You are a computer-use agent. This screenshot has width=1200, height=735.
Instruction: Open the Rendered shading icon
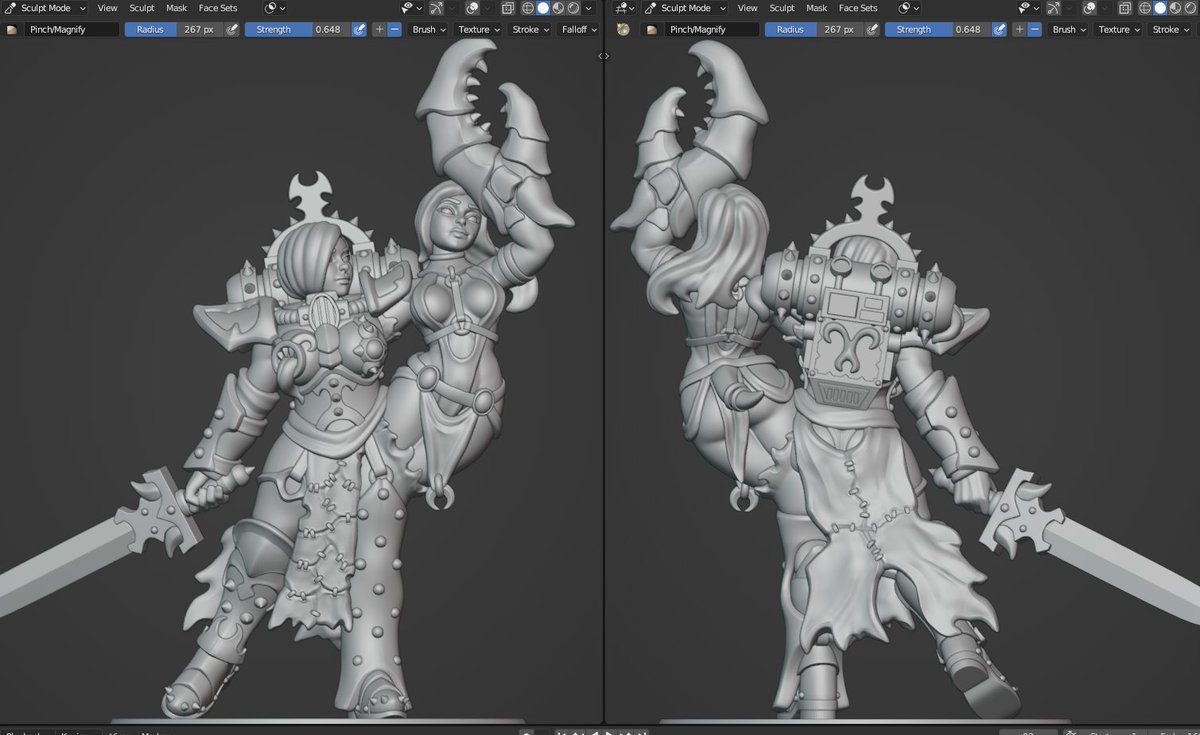pyautogui.click(x=571, y=8)
